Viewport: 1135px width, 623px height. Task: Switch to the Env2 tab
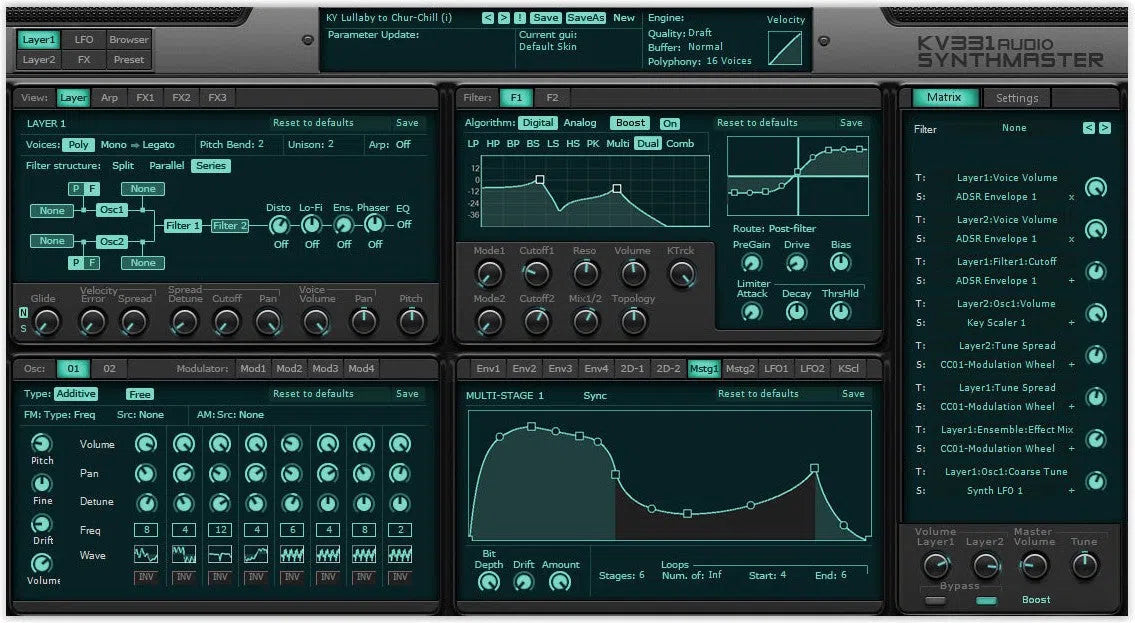pyautogui.click(x=524, y=368)
